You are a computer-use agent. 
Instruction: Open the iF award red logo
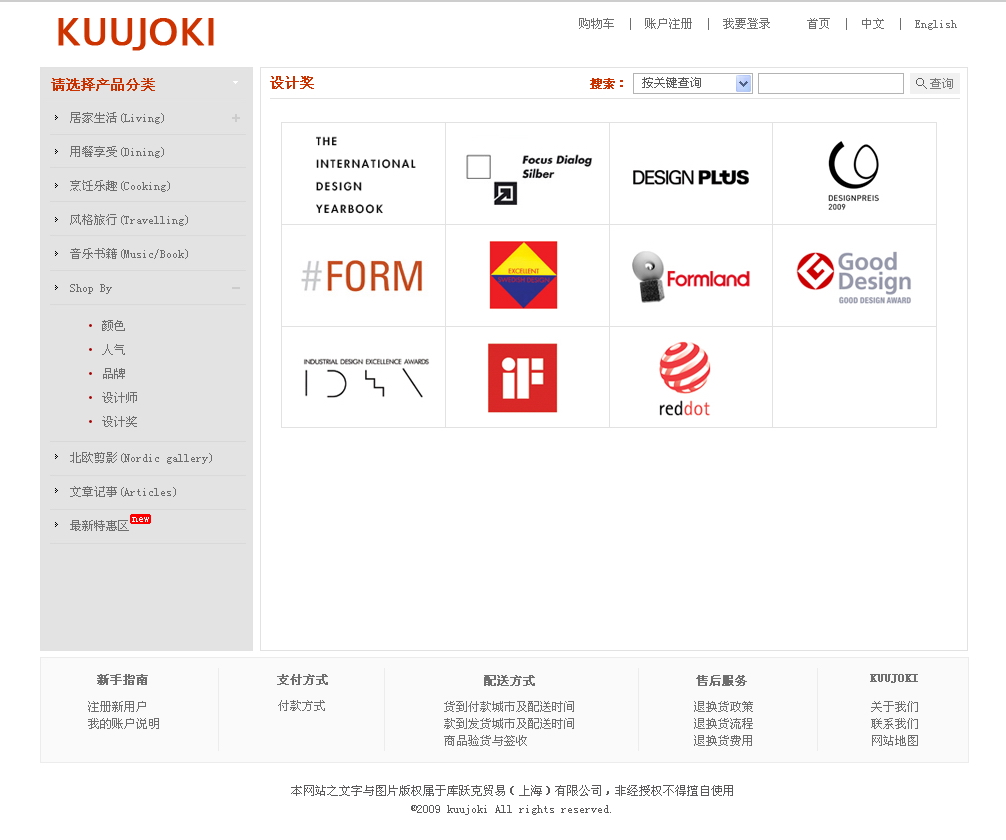tap(522, 377)
